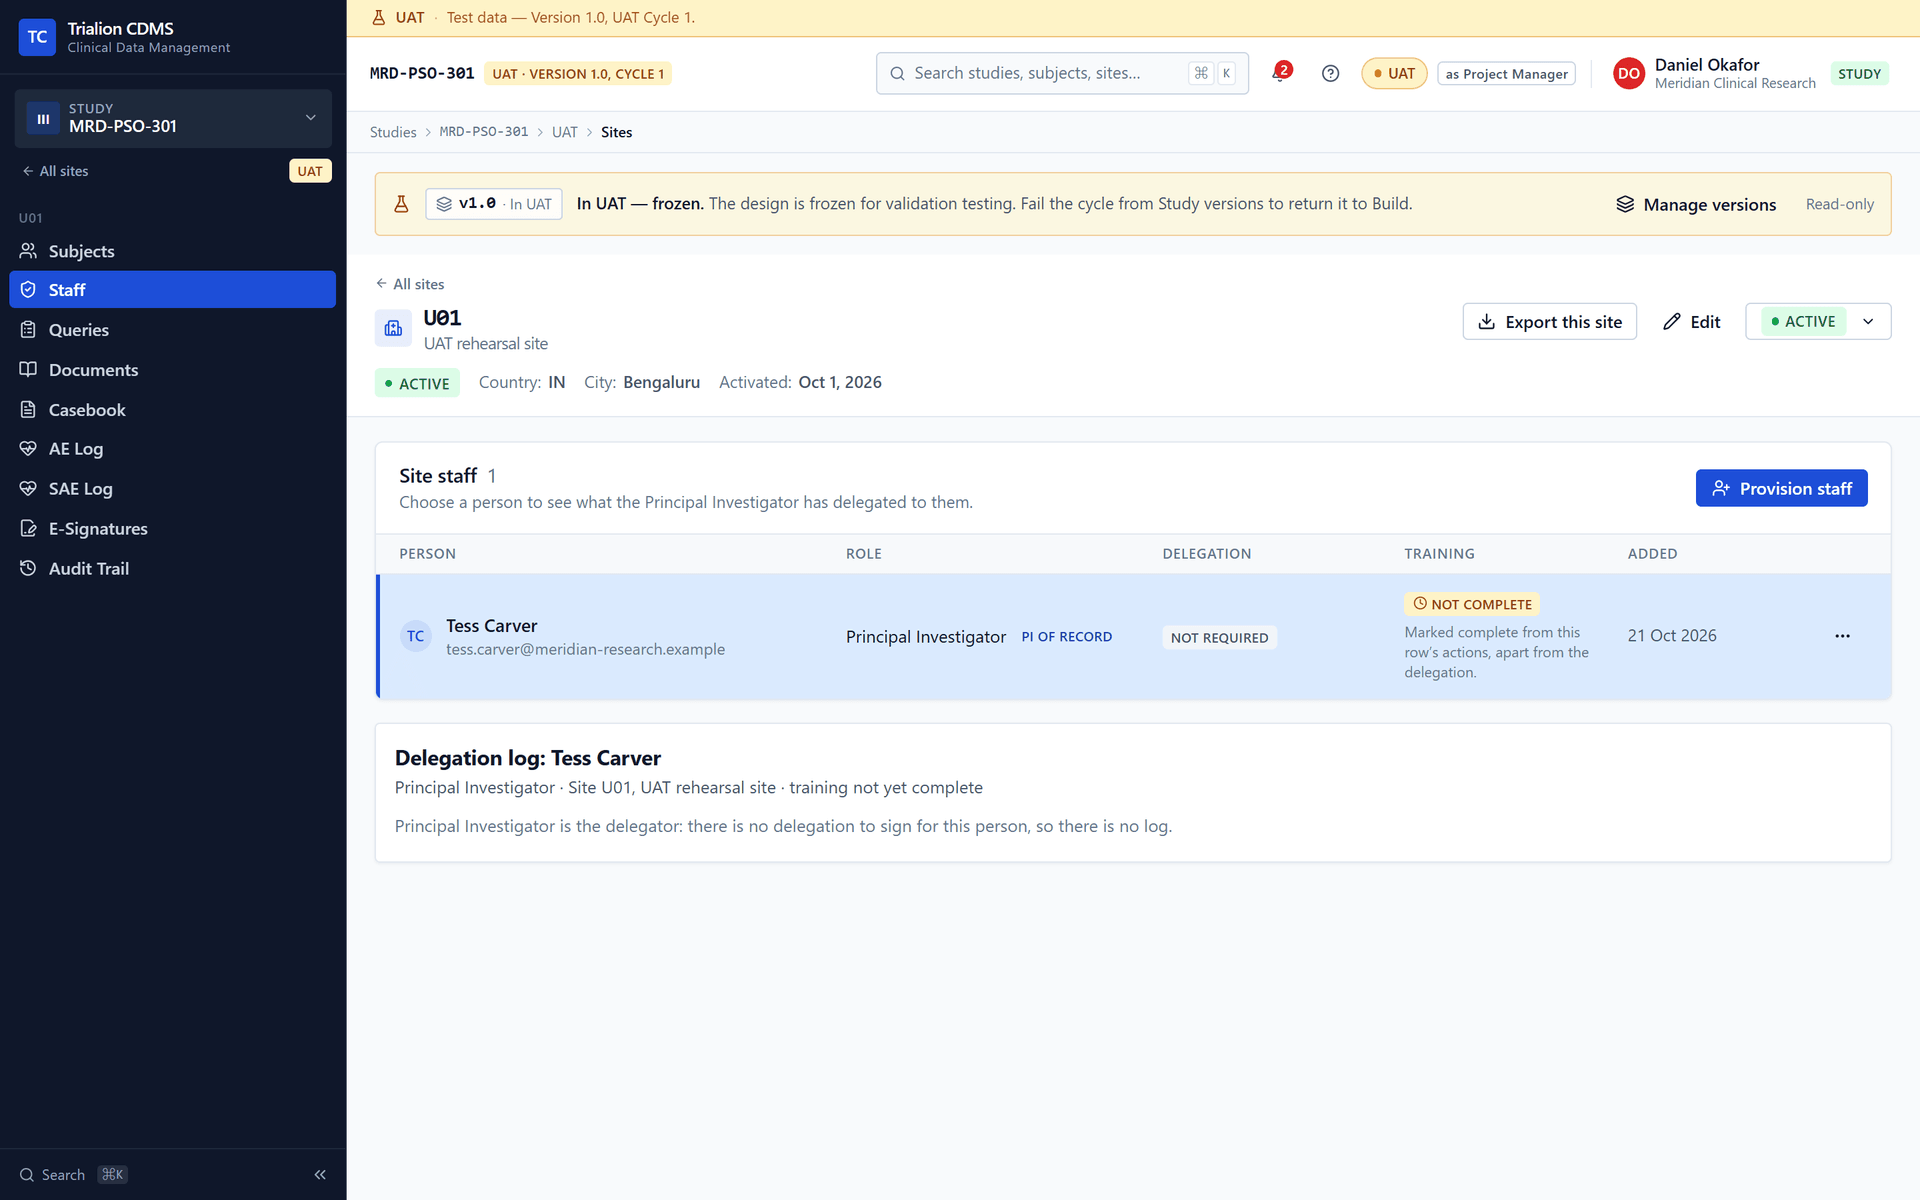Open Documents from the sidebar
Viewport: 1920px width, 1200px height.
pos(172,370)
